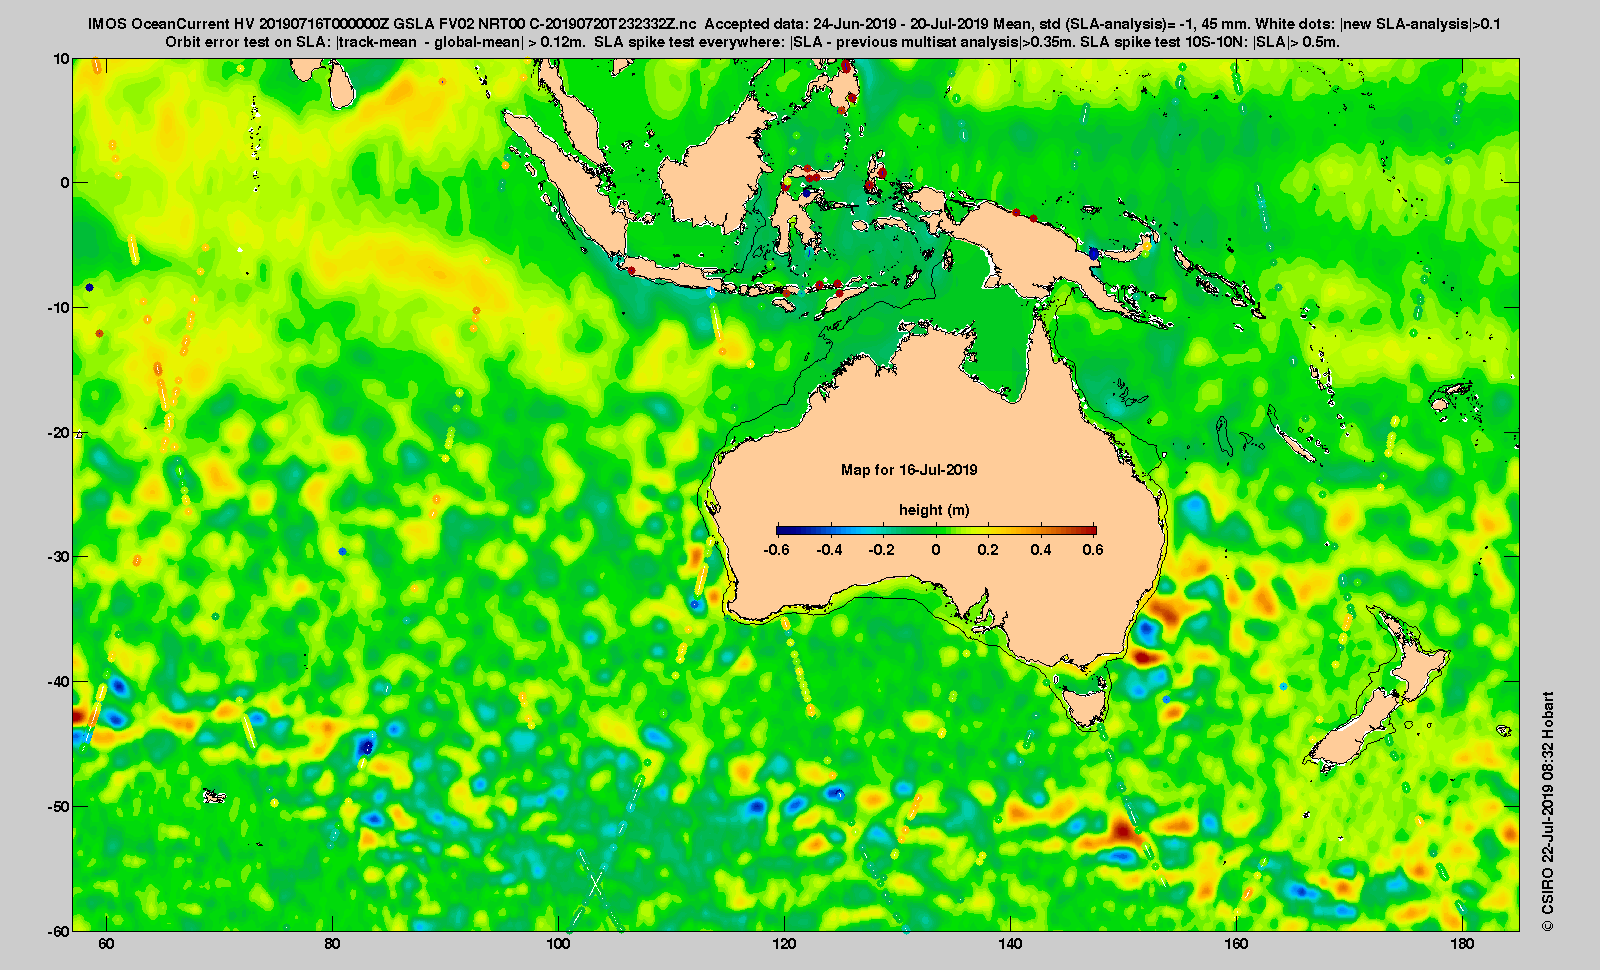Viewport: 1600px width, 970px height.
Task: Click the 'Orbit error test on SLA' line
Action: 752,42
